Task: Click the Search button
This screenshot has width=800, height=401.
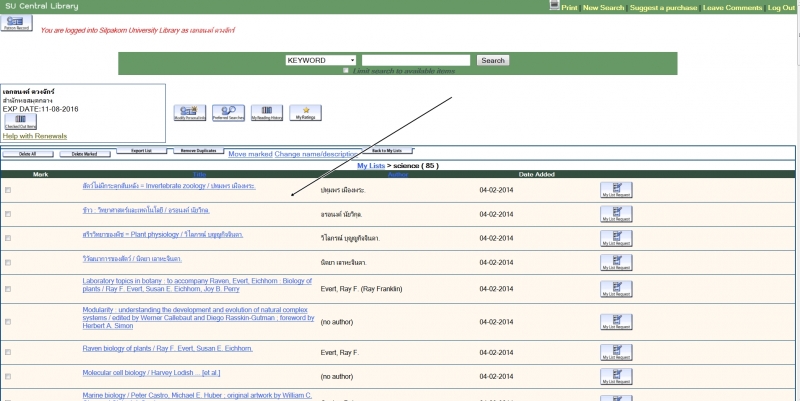Action: (x=493, y=60)
